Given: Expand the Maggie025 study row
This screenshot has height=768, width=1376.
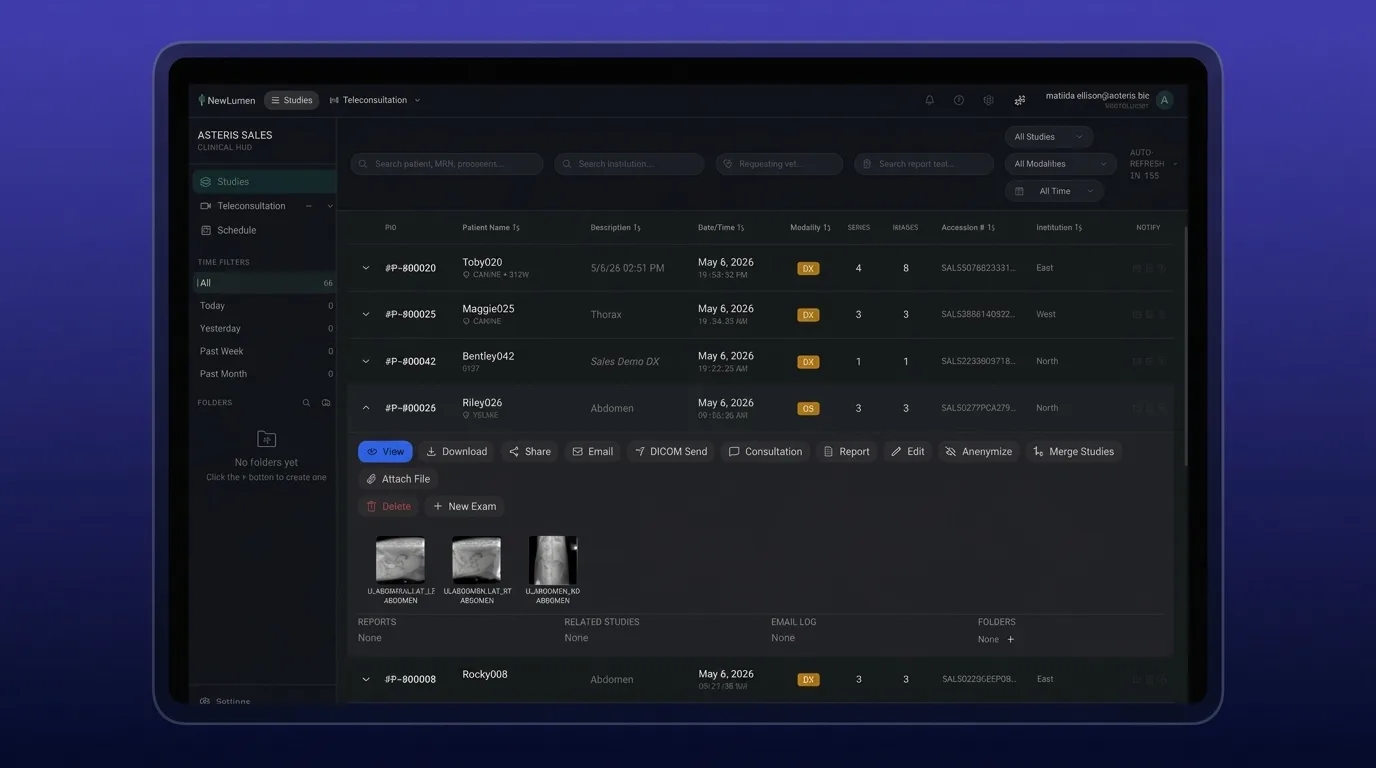Looking at the screenshot, I should pos(366,315).
